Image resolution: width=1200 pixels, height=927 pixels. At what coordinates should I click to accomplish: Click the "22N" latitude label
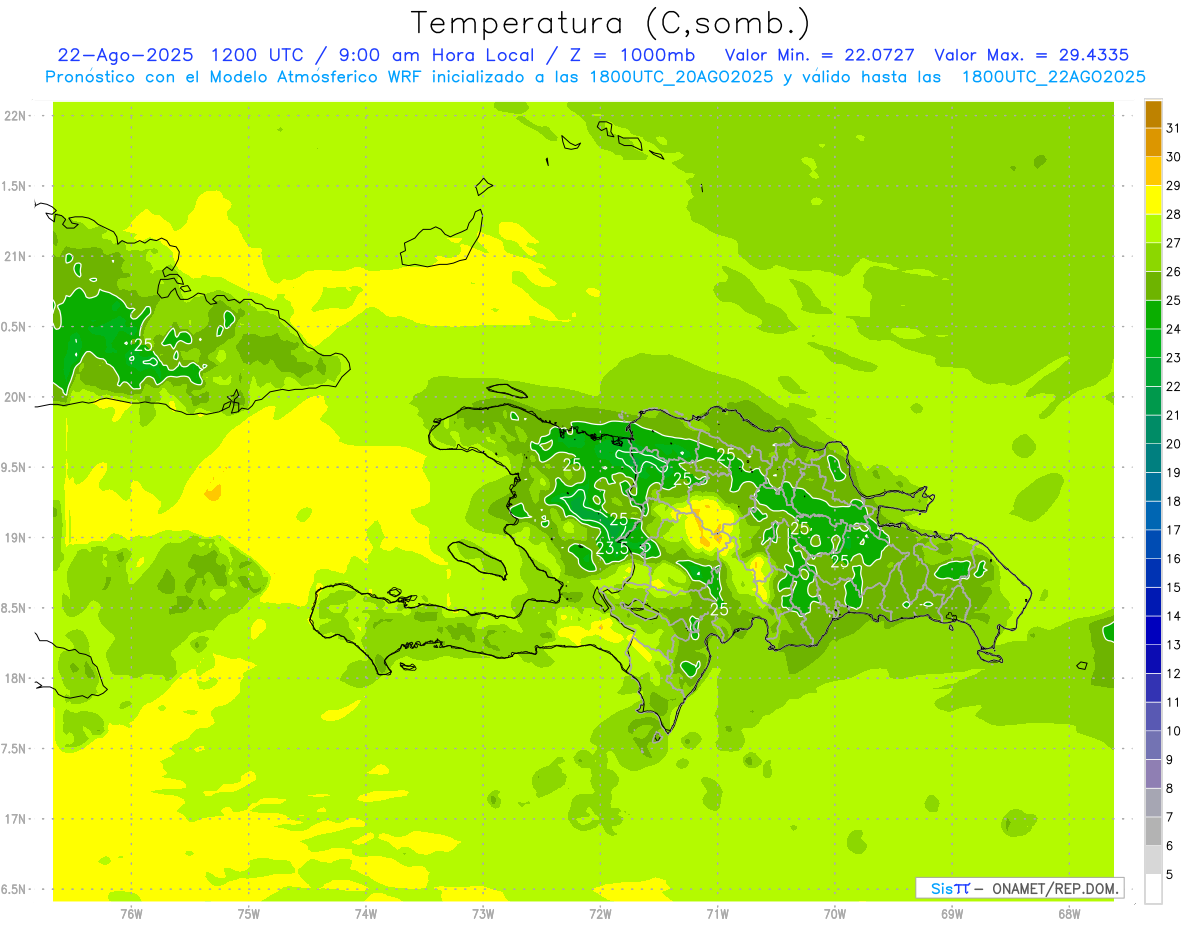[15, 116]
